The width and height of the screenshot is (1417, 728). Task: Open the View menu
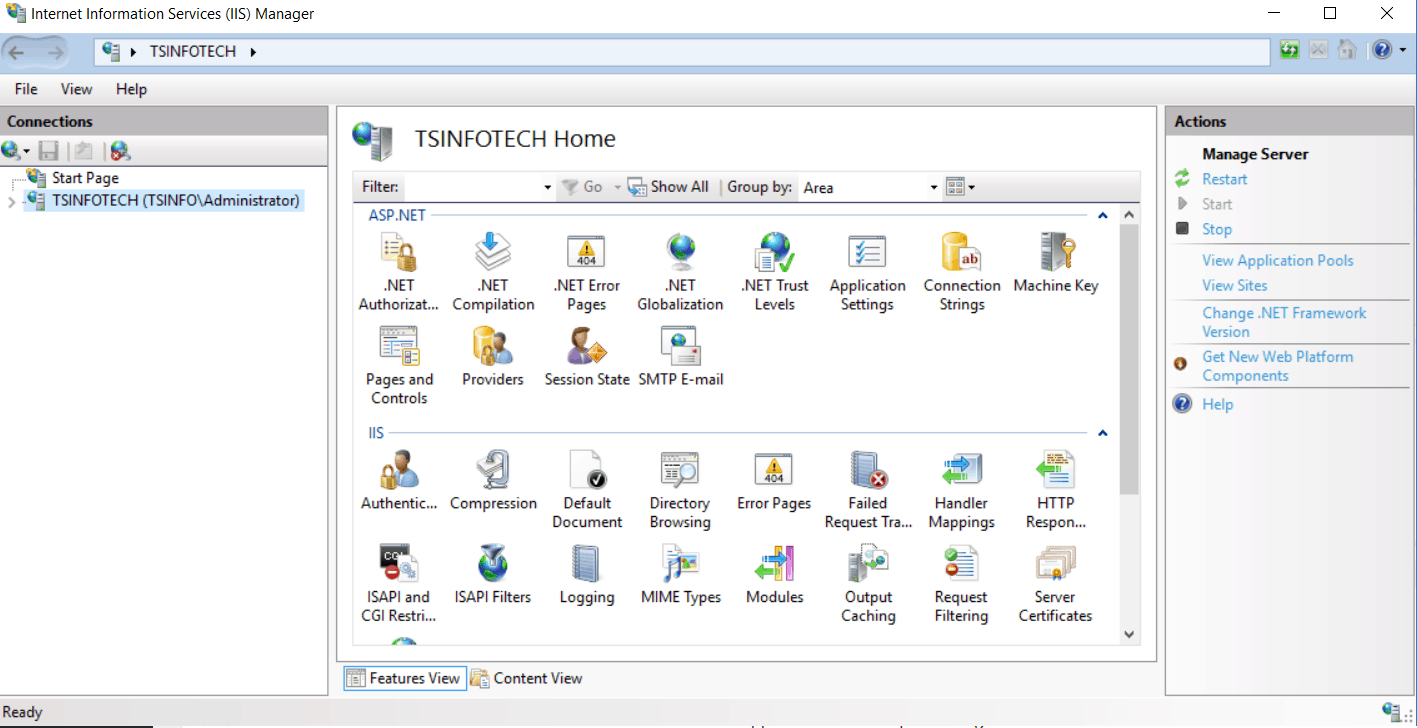[x=76, y=89]
